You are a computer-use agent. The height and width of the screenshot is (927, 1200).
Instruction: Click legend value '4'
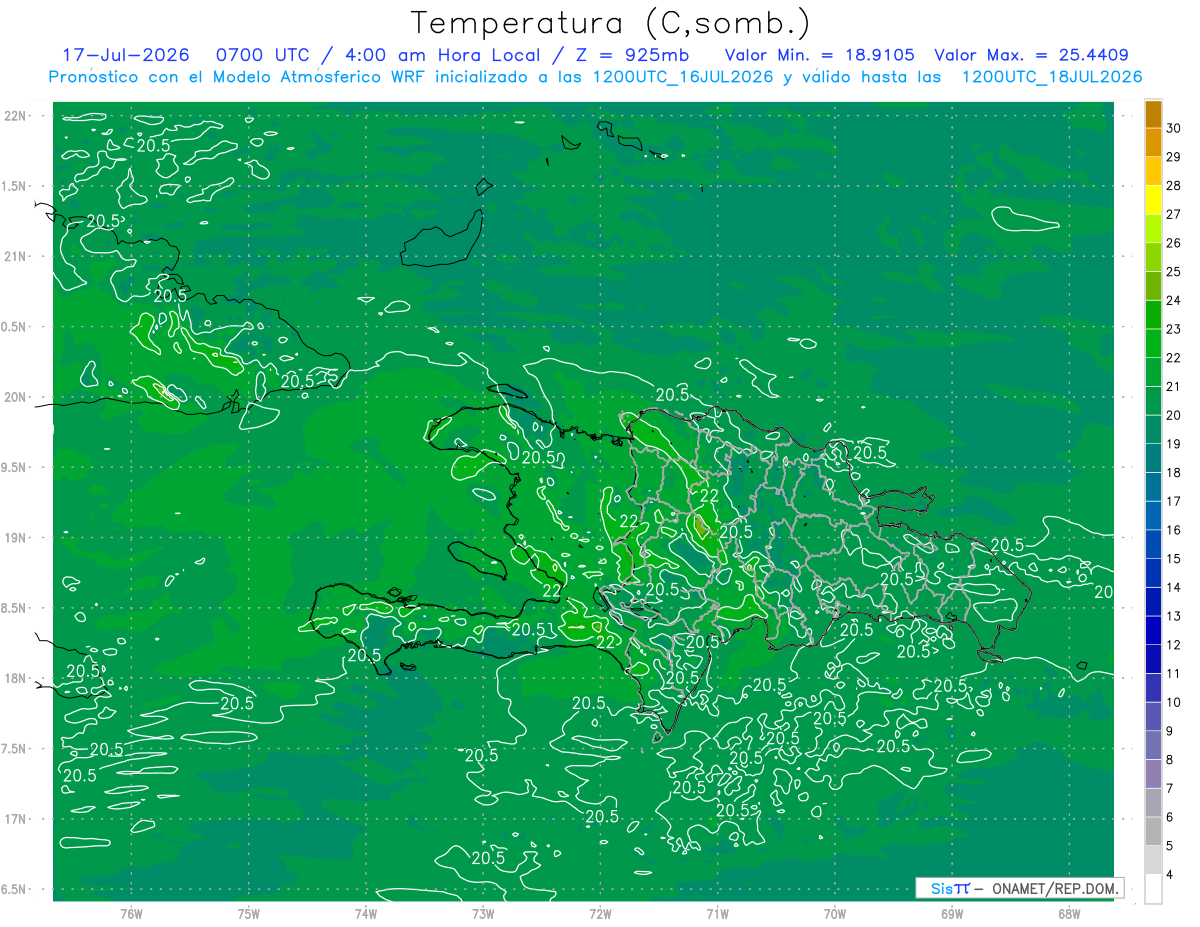(1171, 874)
